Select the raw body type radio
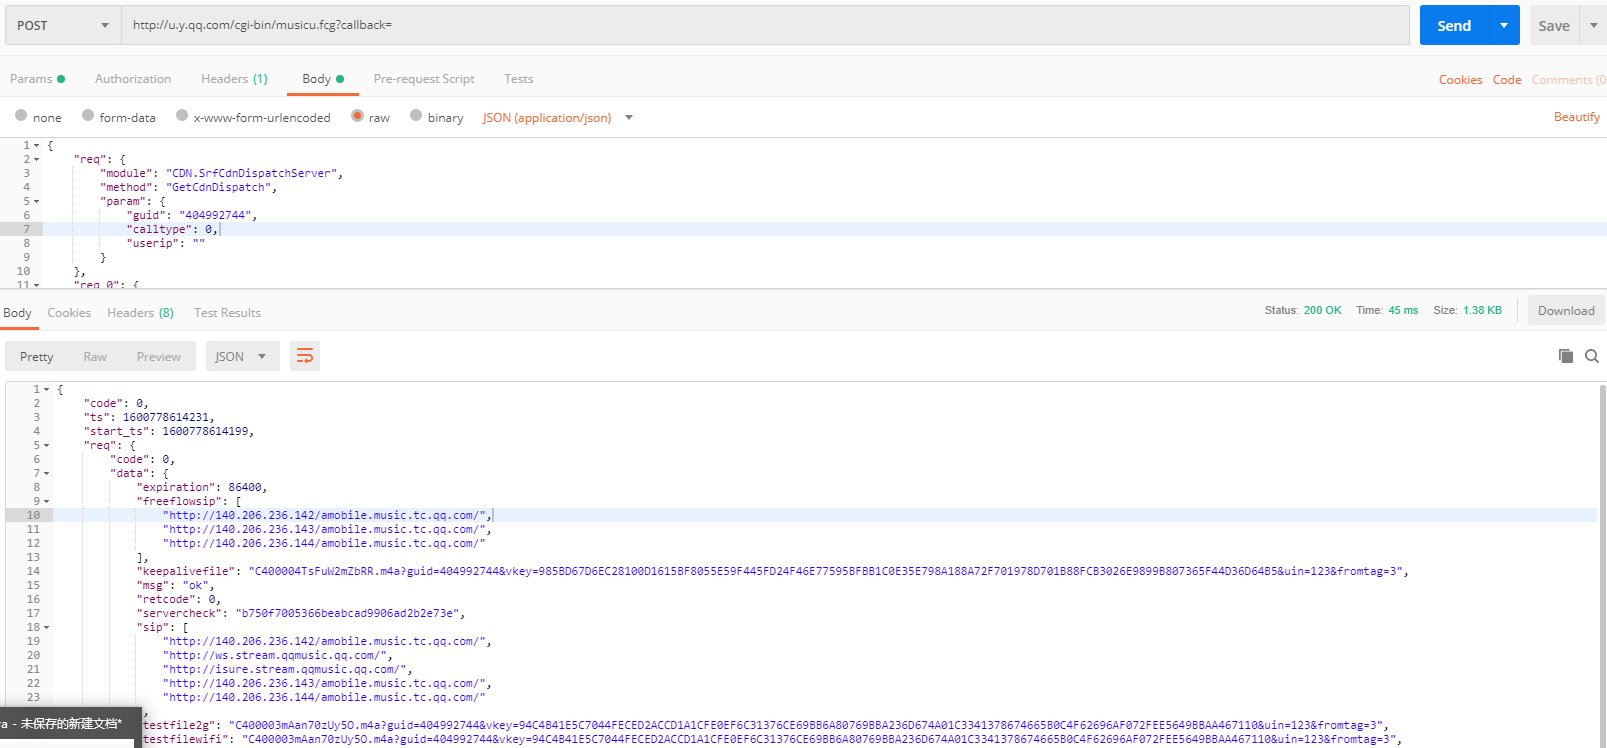Viewport: 1607px width, 748px height. click(357, 116)
